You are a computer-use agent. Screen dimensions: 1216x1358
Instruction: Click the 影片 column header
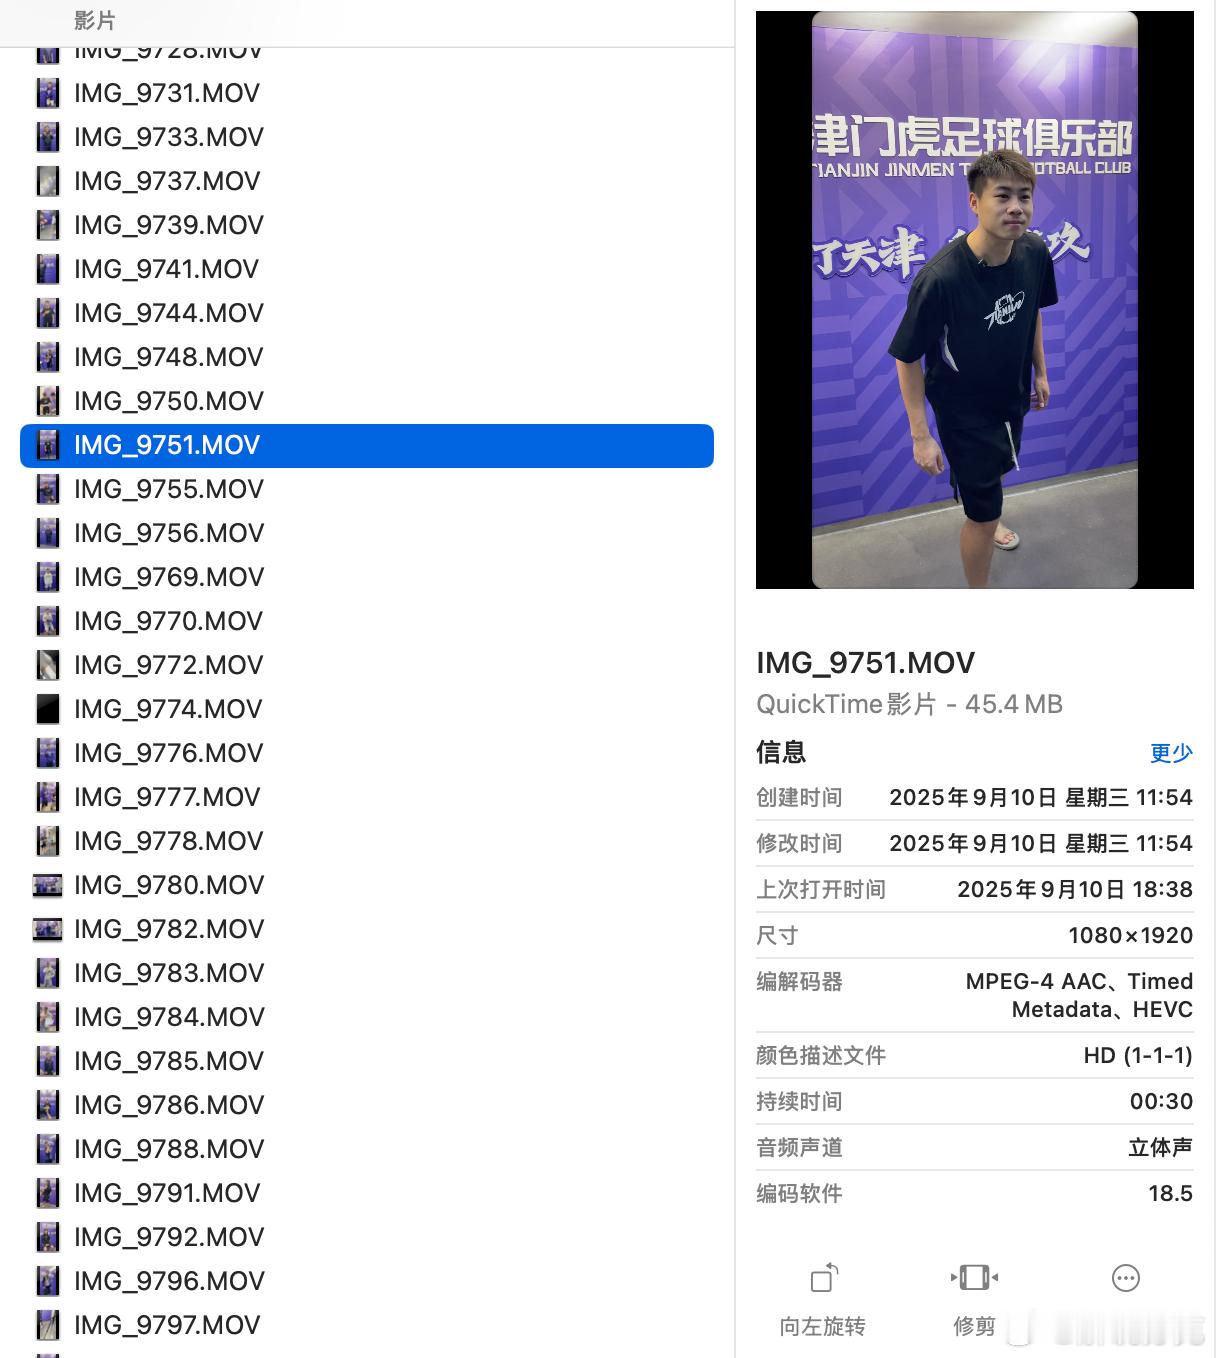[x=95, y=20]
